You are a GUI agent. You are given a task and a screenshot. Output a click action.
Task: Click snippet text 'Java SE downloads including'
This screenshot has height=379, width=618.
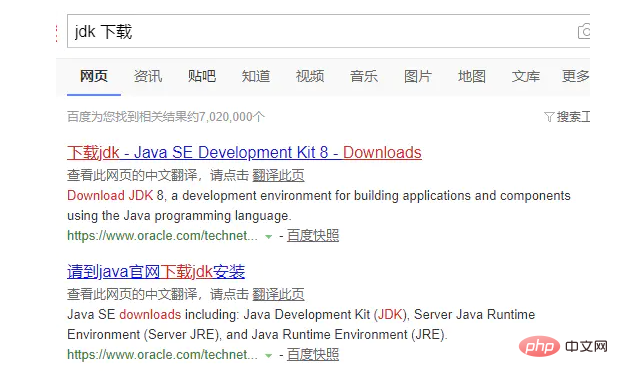[x=153, y=314]
